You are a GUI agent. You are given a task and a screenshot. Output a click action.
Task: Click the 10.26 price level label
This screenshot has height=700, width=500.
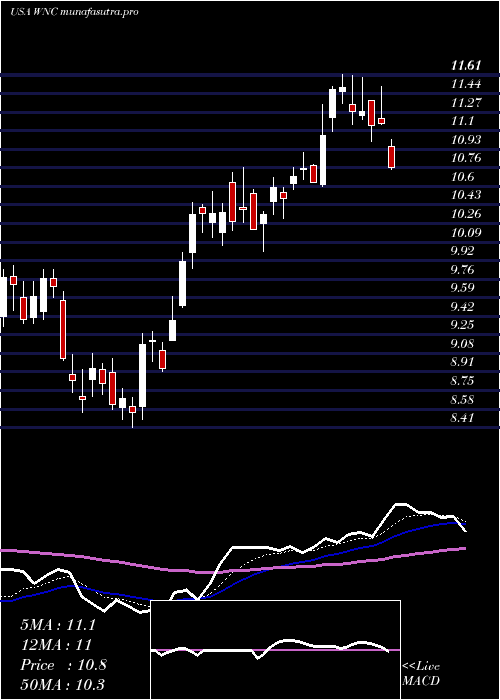point(466,214)
